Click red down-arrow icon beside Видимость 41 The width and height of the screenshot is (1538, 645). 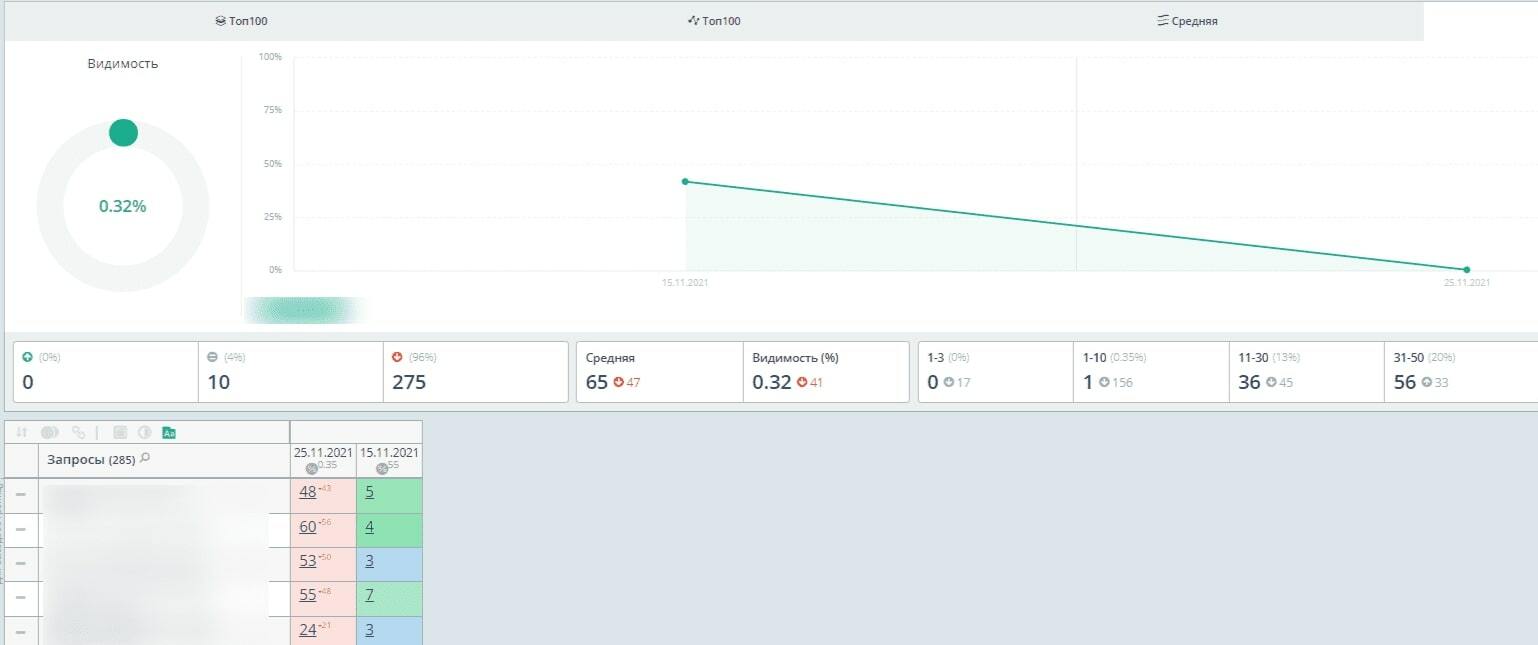tap(802, 382)
